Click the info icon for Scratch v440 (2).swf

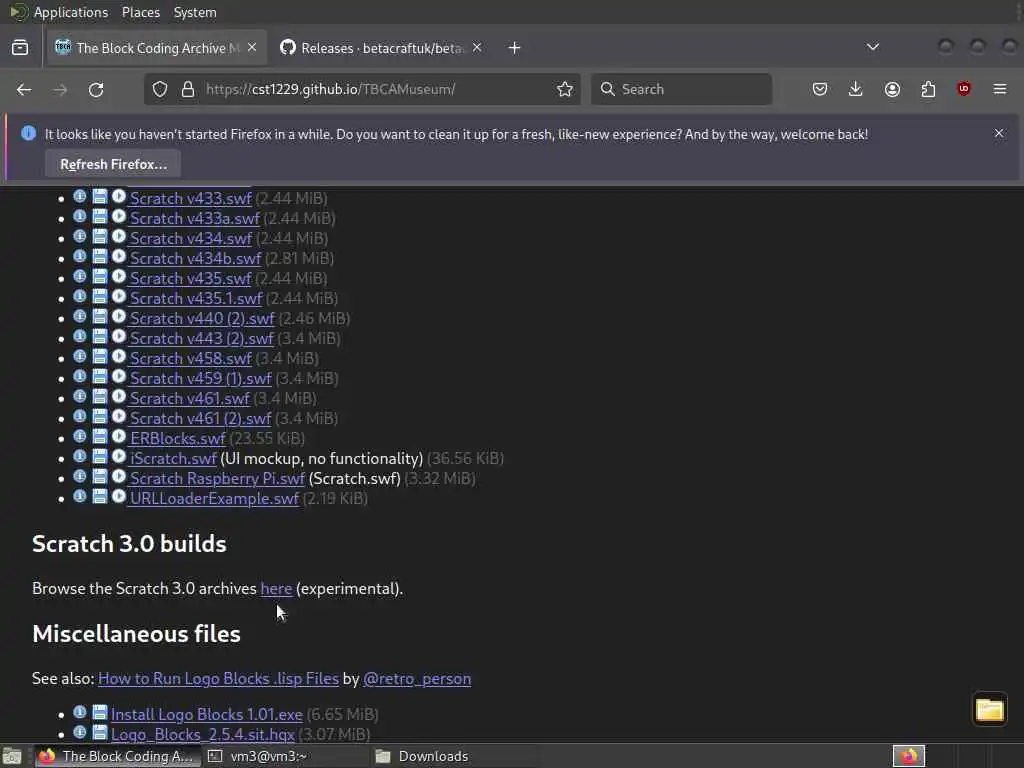(x=80, y=317)
